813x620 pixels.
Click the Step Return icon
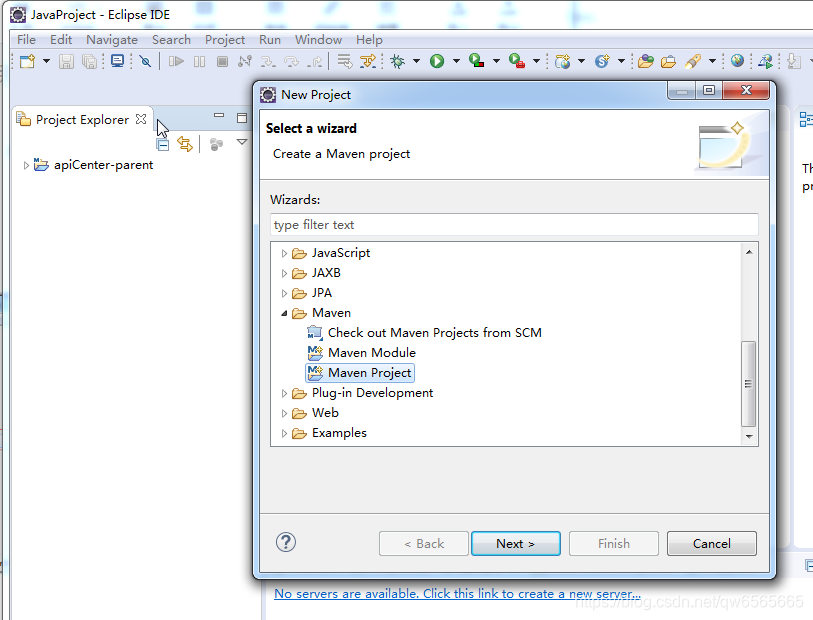[x=315, y=61]
